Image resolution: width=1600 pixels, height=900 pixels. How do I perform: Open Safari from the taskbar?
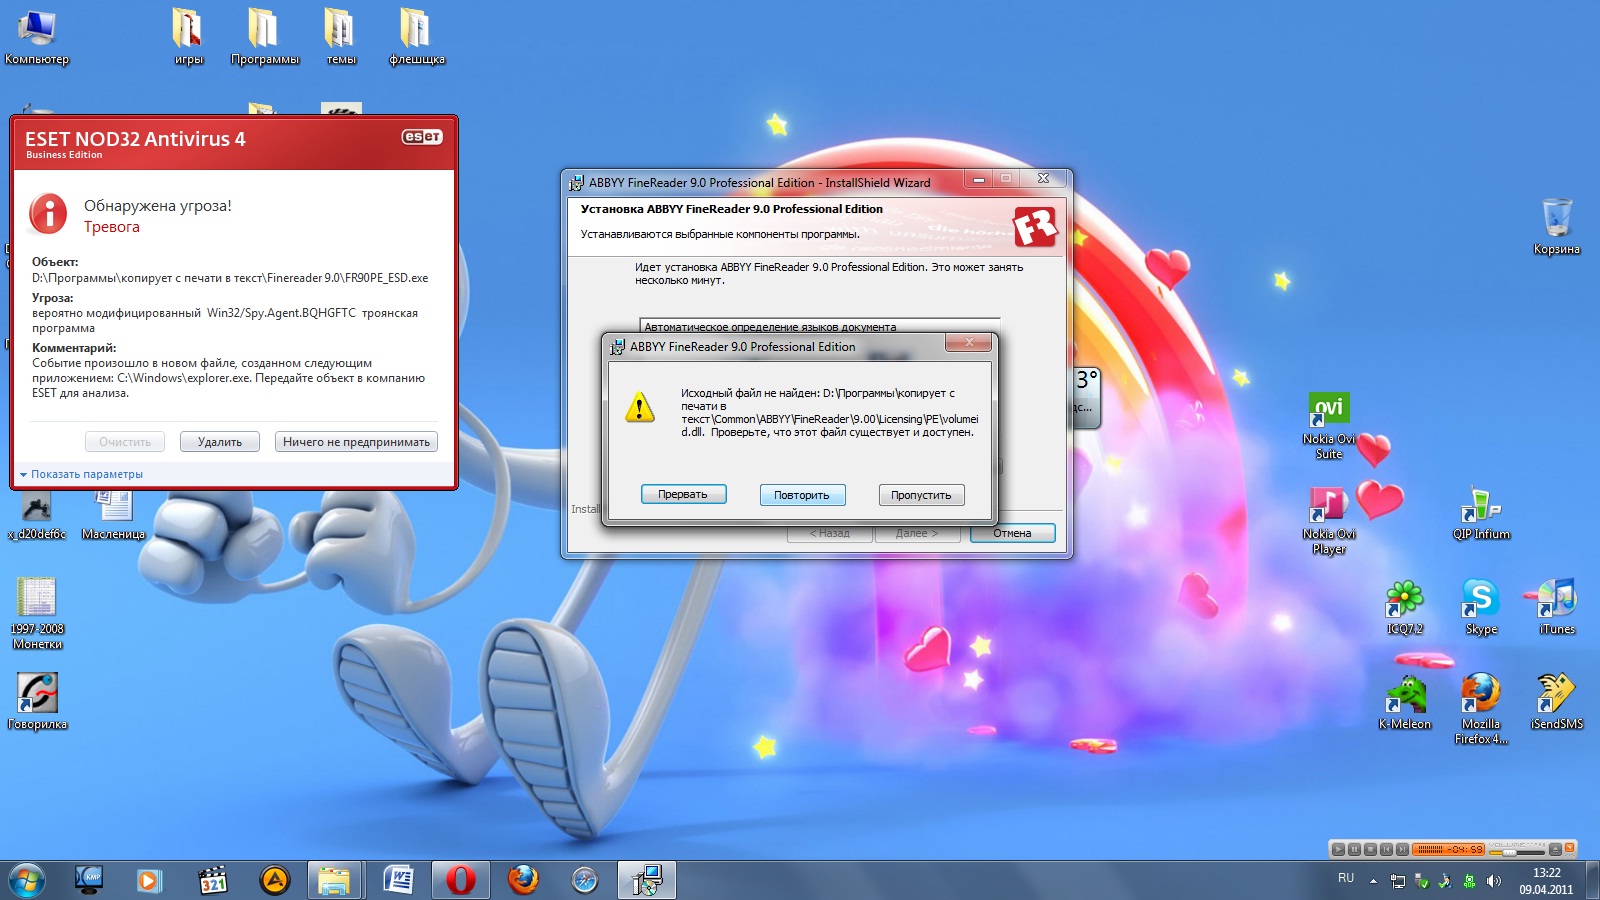click(584, 880)
